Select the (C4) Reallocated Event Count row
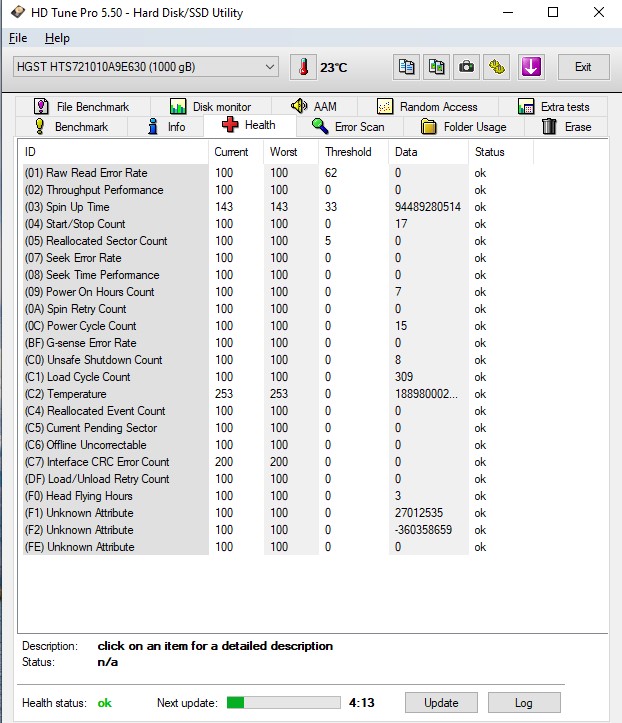Viewport: 622px width, 723px height. pyautogui.click(x=278, y=411)
